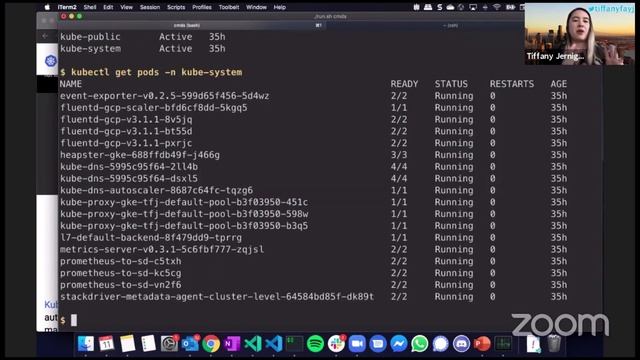640x360 pixels.
Task: Click the stackdriver-metadata-agent-cluster-level pod name
Action: pos(217,297)
